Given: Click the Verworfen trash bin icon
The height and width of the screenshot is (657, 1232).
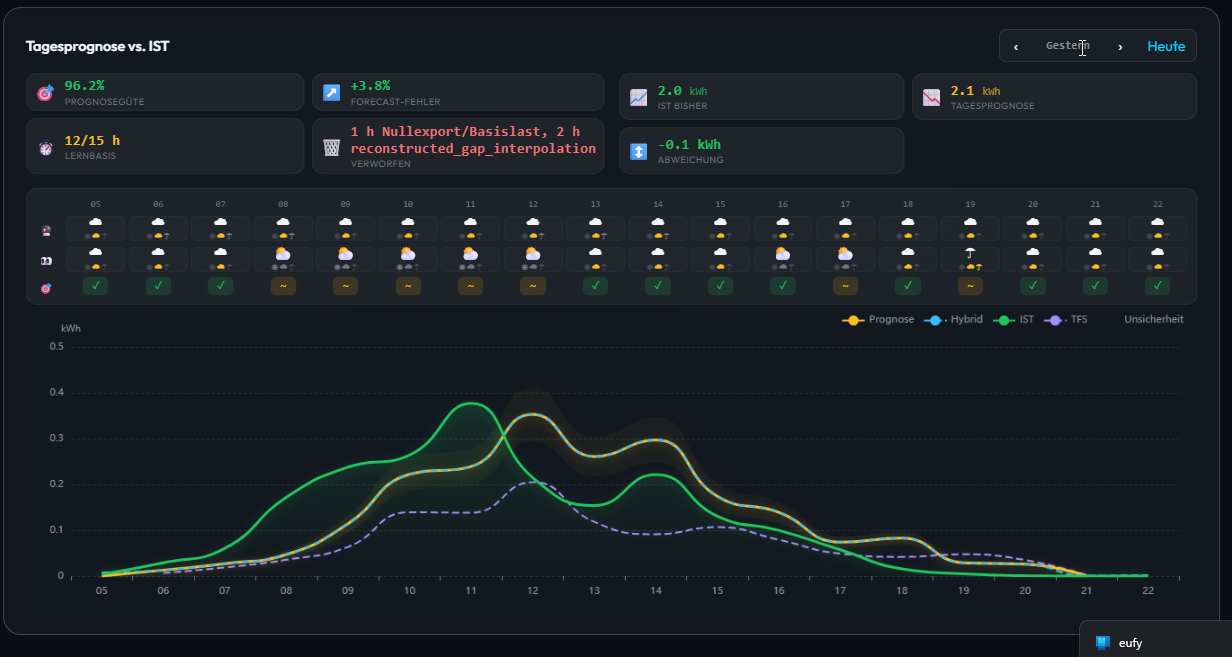Looking at the screenshot, I should [332, 148].
